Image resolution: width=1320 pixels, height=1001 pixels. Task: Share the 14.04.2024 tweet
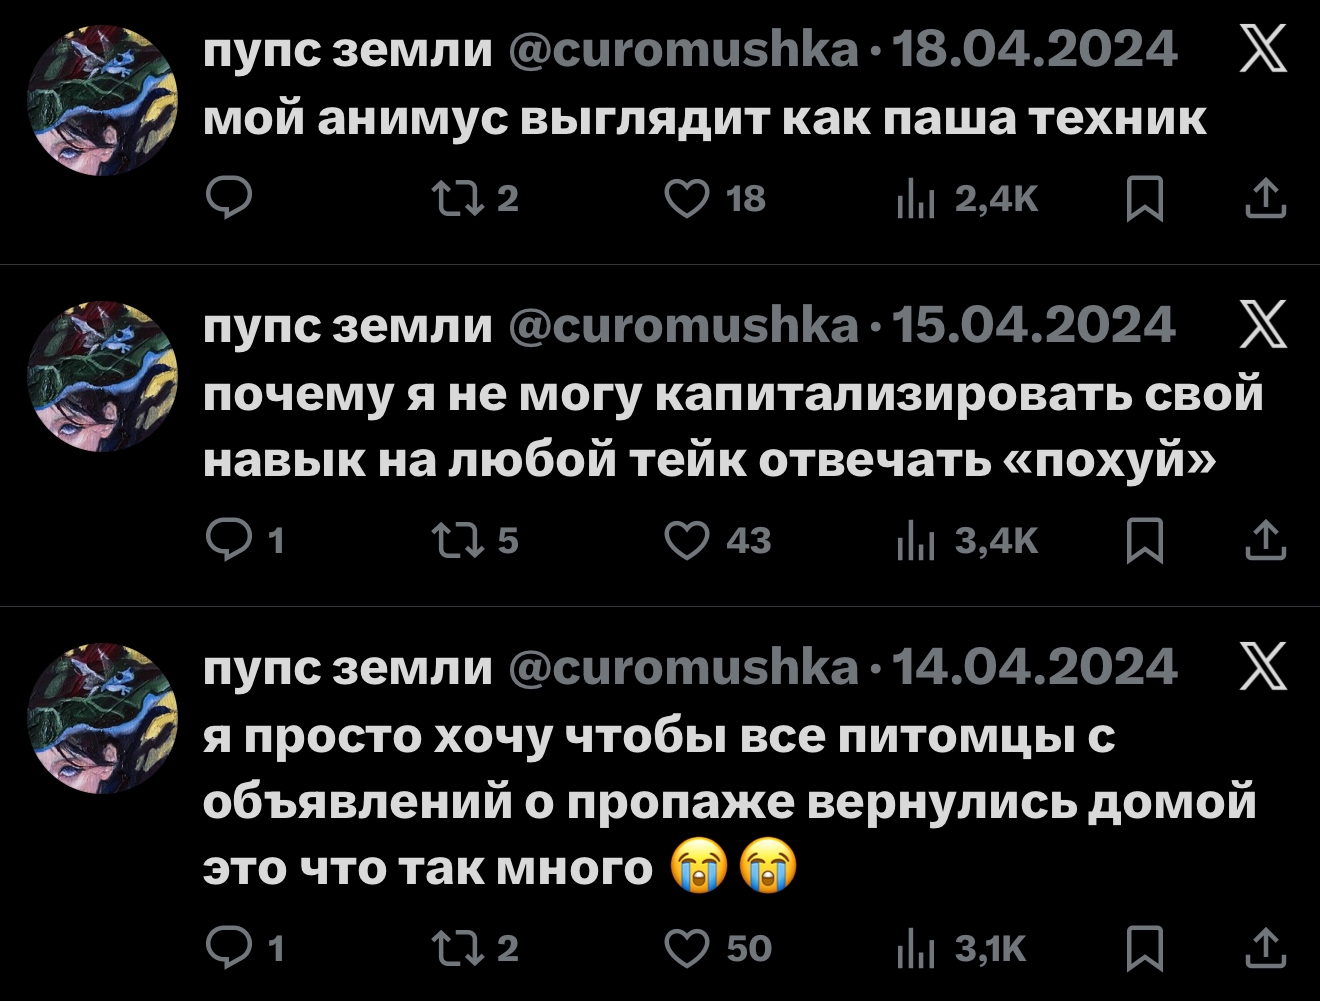[1265, 947]
